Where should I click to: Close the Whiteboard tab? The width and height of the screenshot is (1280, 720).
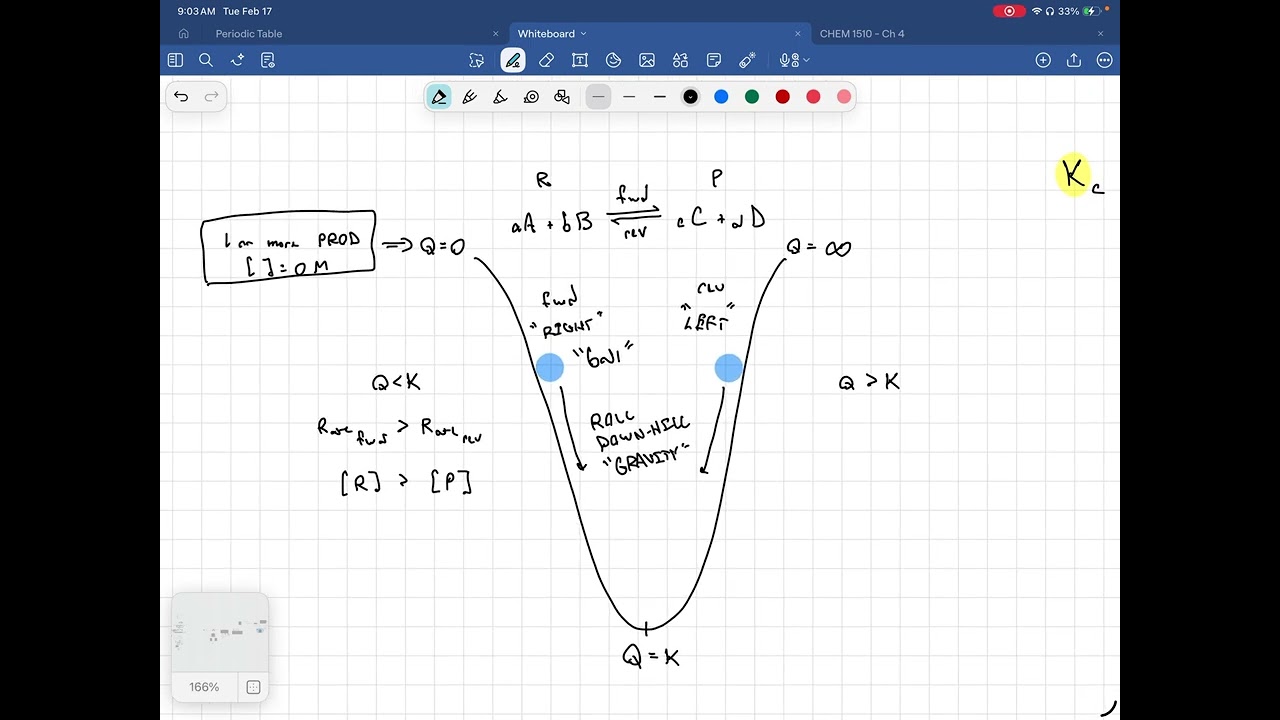point(798,34)
